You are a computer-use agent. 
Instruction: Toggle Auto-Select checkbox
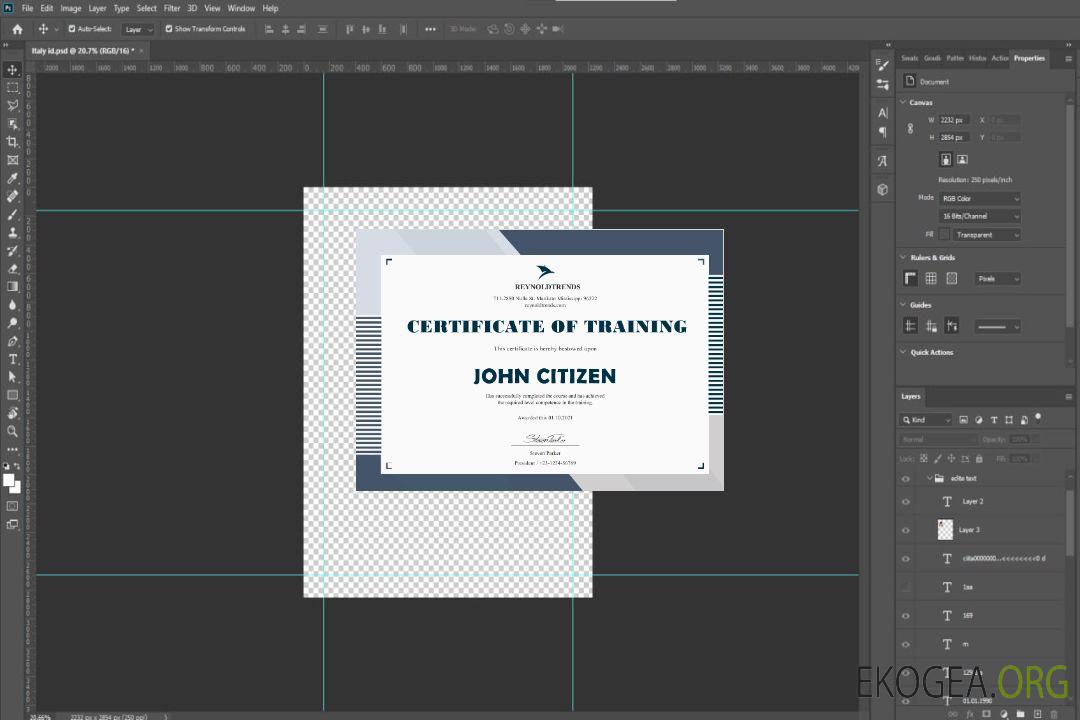click(x=72, y=29)
